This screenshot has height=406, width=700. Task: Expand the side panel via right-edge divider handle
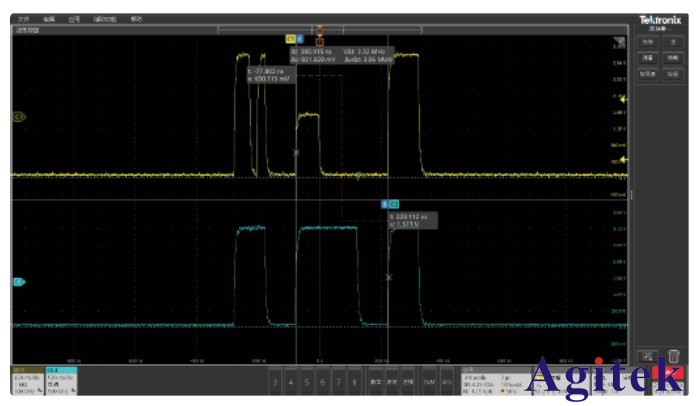[x=630, y=195]
